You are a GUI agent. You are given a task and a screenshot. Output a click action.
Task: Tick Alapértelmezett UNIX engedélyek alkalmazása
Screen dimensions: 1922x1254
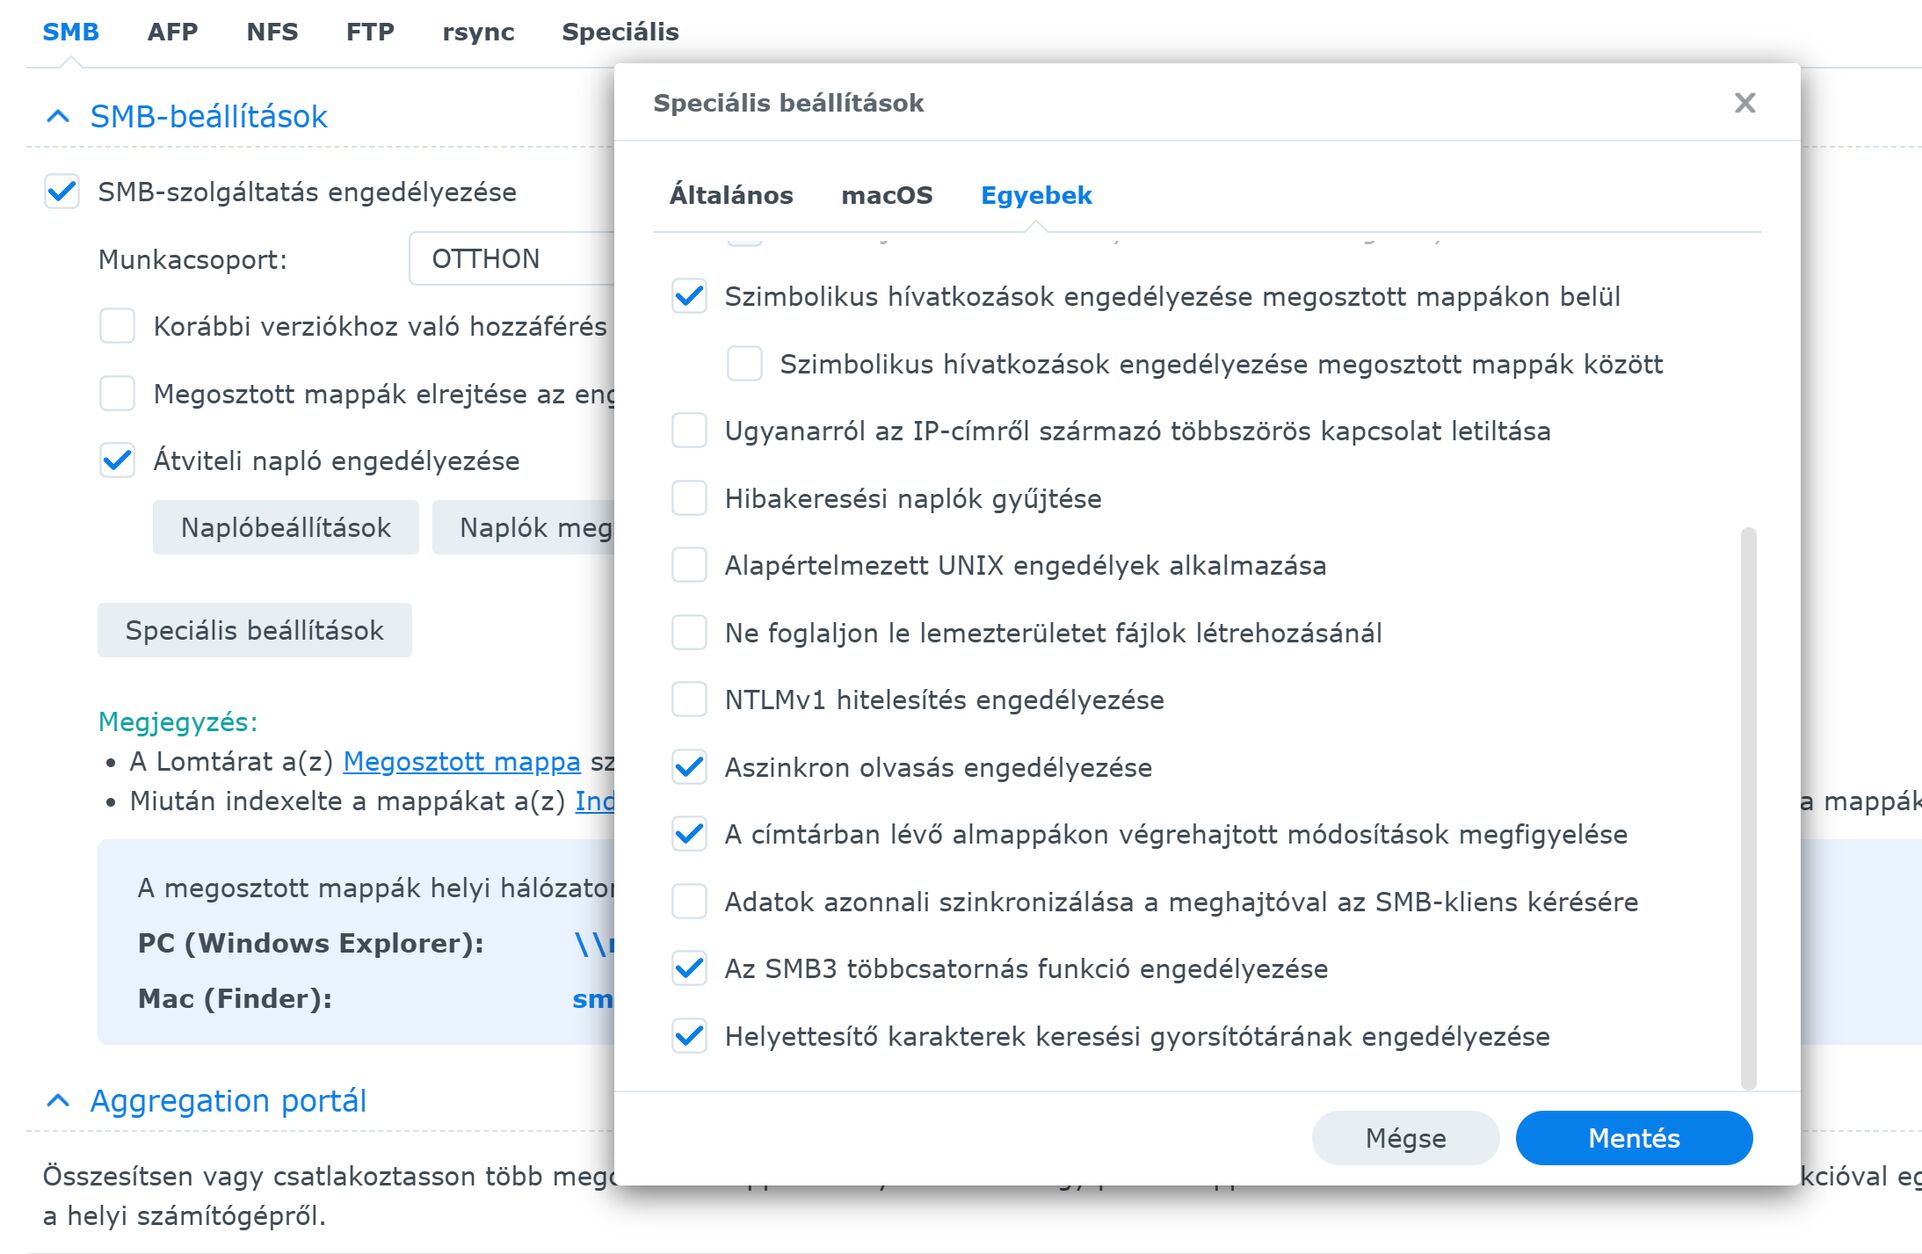coord(689,565)
